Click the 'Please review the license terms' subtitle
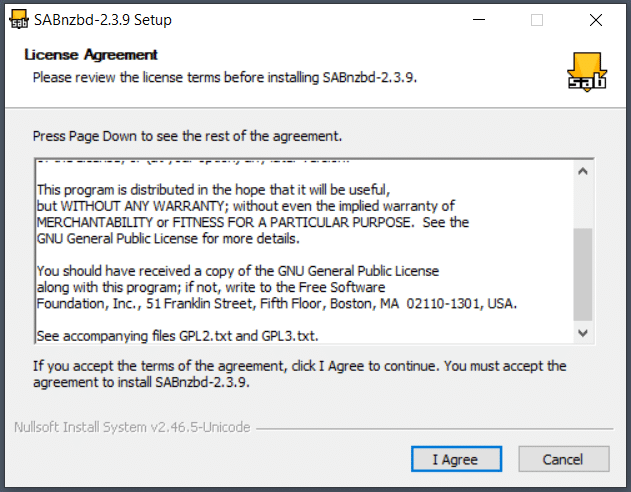Viewport: 631px width, 492px height. click(225, 77)
